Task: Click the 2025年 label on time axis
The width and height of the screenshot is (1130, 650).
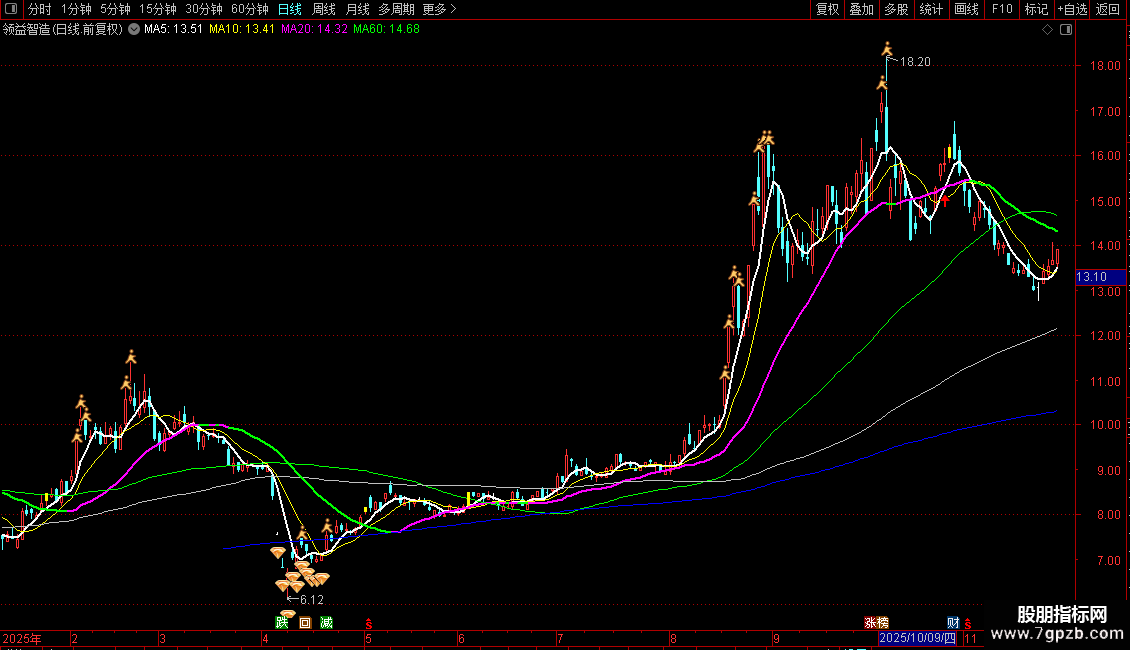Action: (x=22, y=639)
